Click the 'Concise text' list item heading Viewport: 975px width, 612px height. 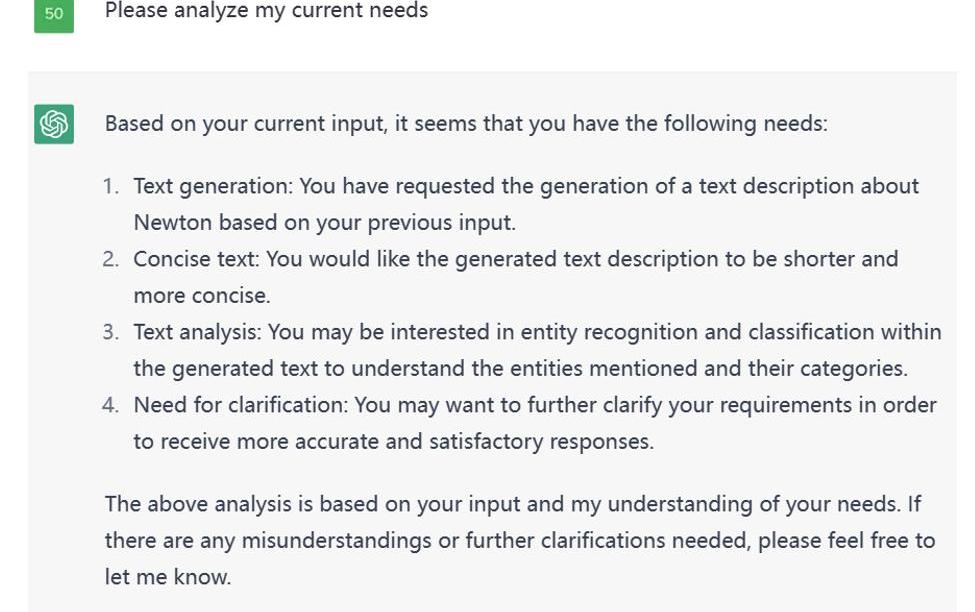[x=196, y=259]
